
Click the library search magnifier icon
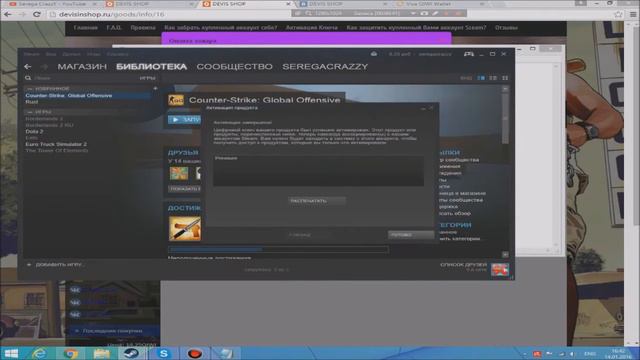tap(28, 78)
